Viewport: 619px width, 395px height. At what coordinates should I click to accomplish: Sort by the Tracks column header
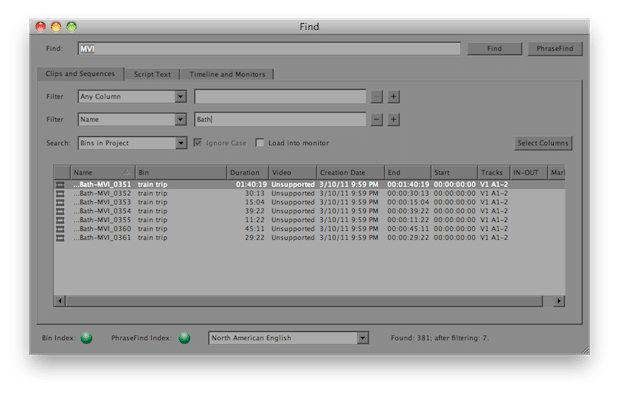point(494,172)
